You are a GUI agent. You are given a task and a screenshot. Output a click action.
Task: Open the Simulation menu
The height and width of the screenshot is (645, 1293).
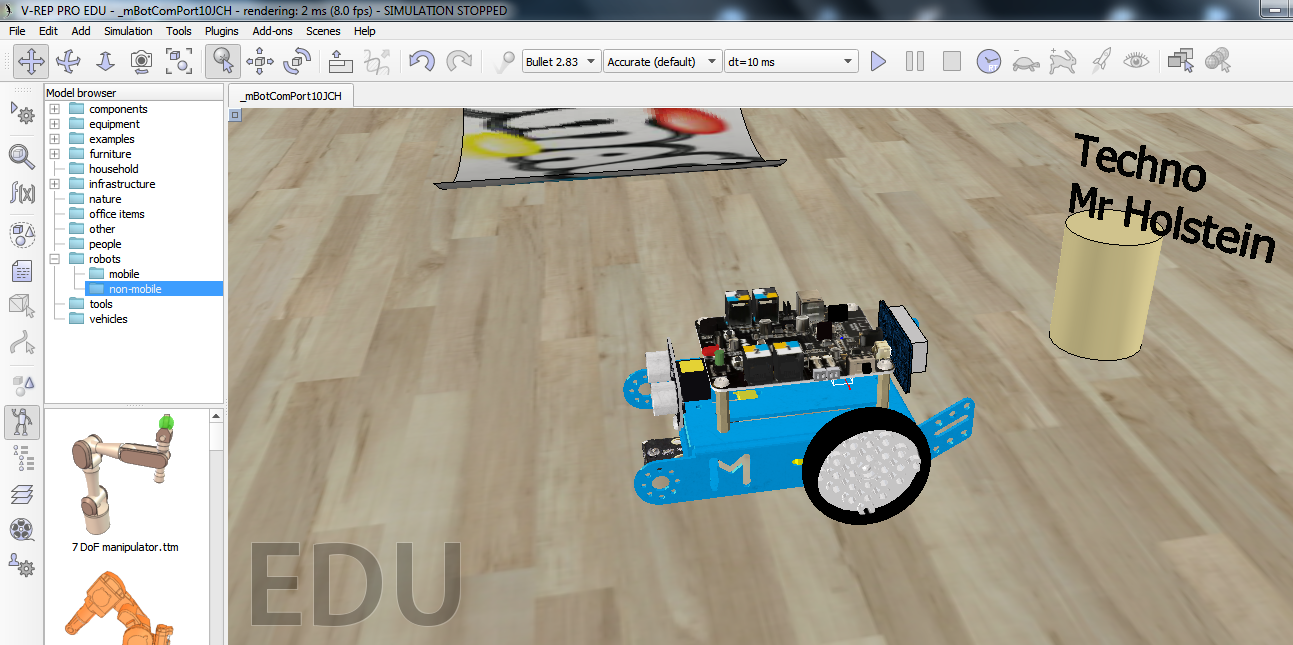click(128, 31)
